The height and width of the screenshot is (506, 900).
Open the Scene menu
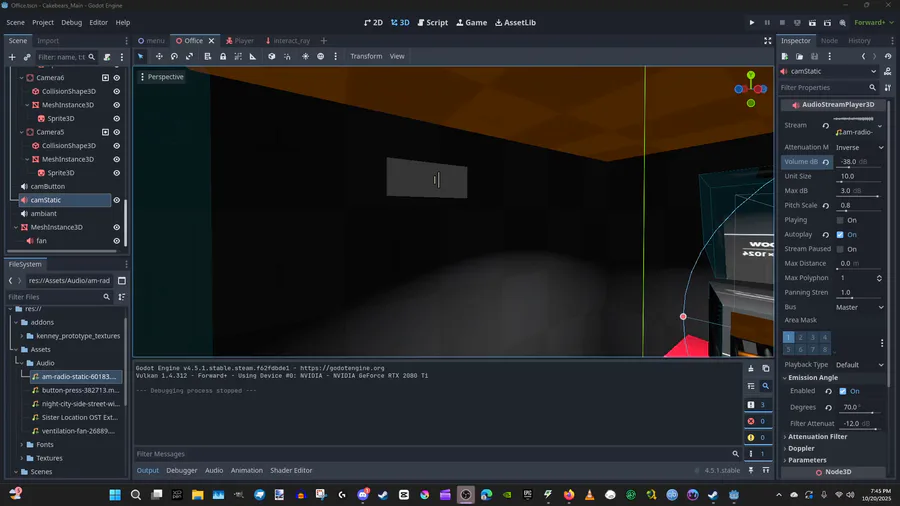(x=15, y=22)
